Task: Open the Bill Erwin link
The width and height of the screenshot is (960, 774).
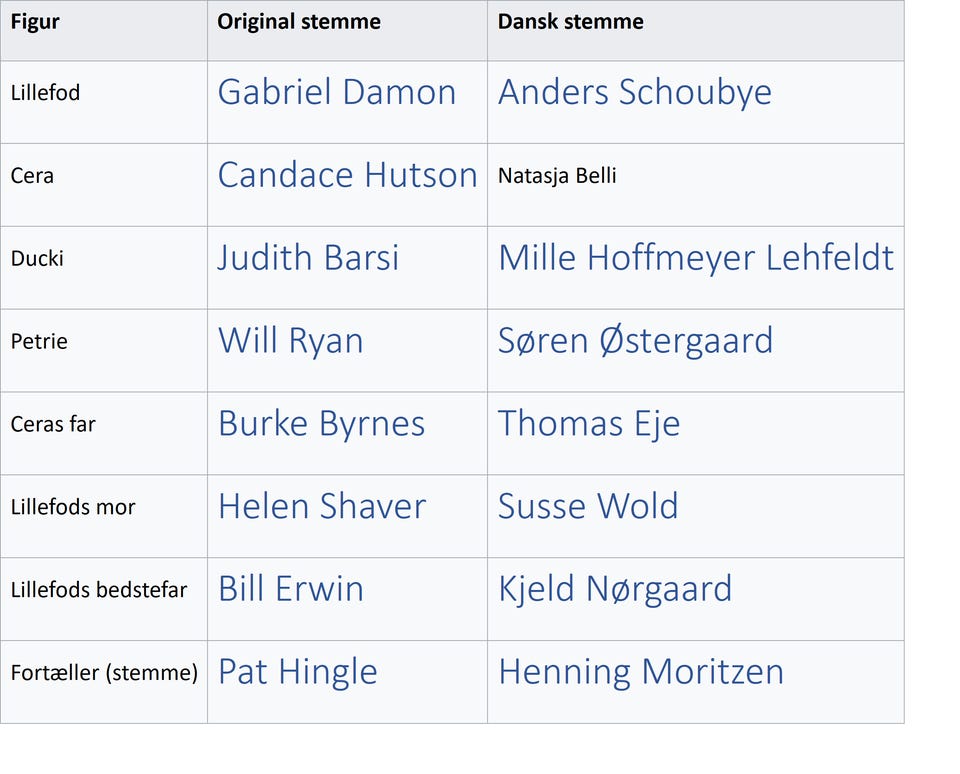Action: [x=290, y=590]
